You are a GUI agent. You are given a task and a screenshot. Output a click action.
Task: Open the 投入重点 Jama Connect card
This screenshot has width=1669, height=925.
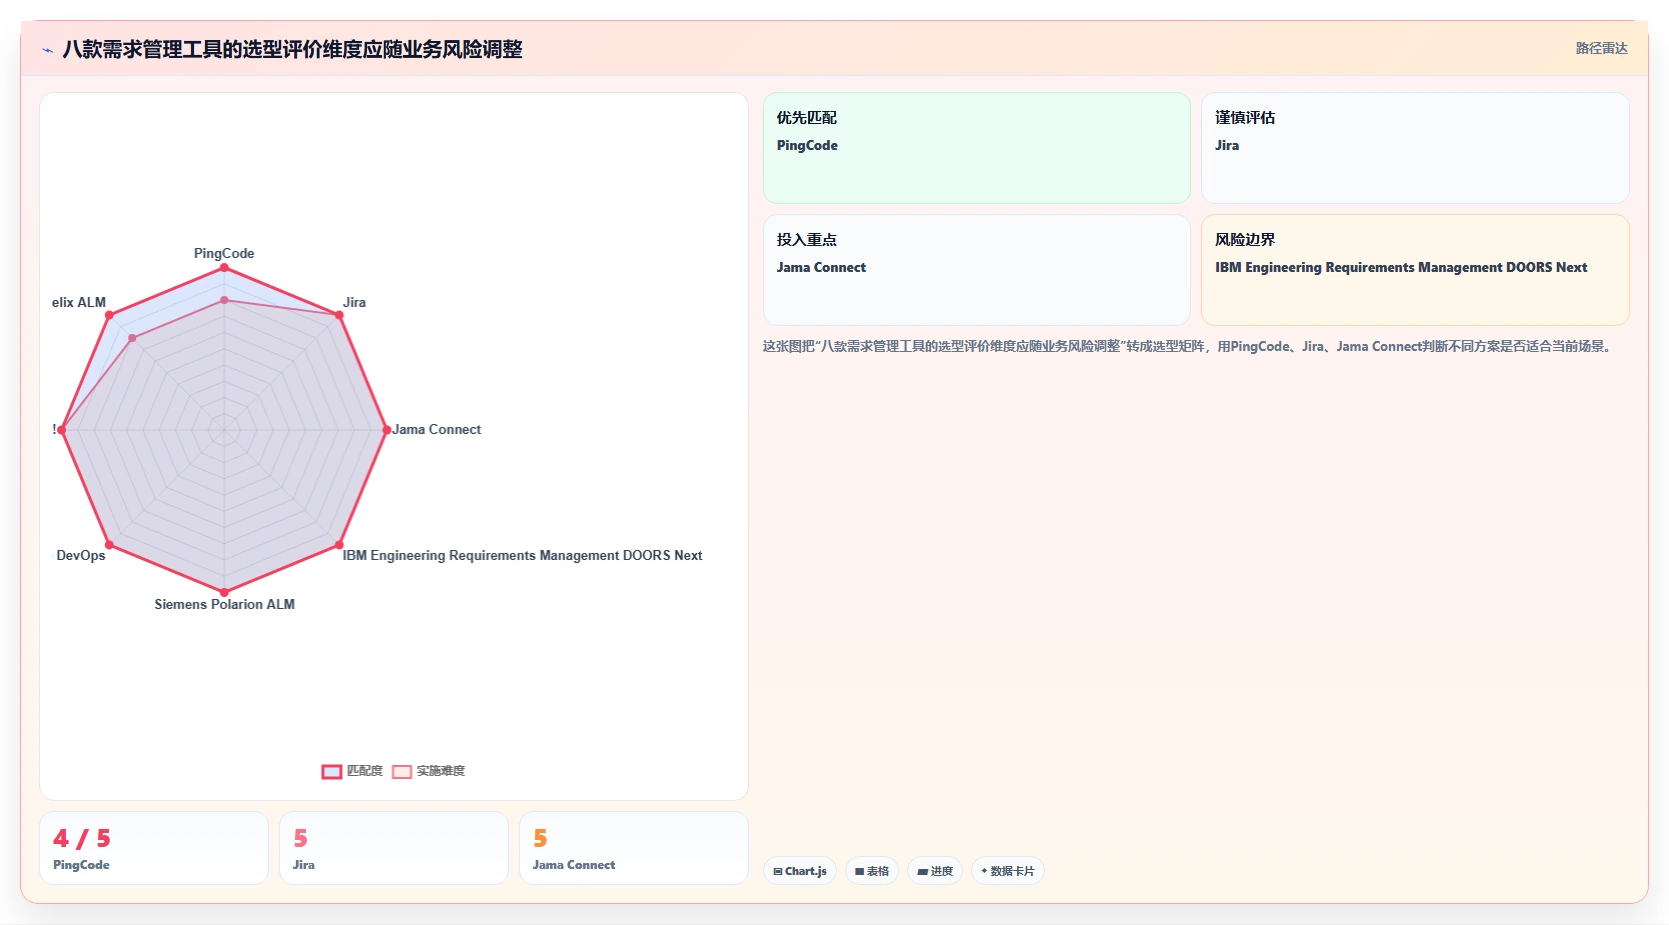pyautogui.click(x=977, y=270)
